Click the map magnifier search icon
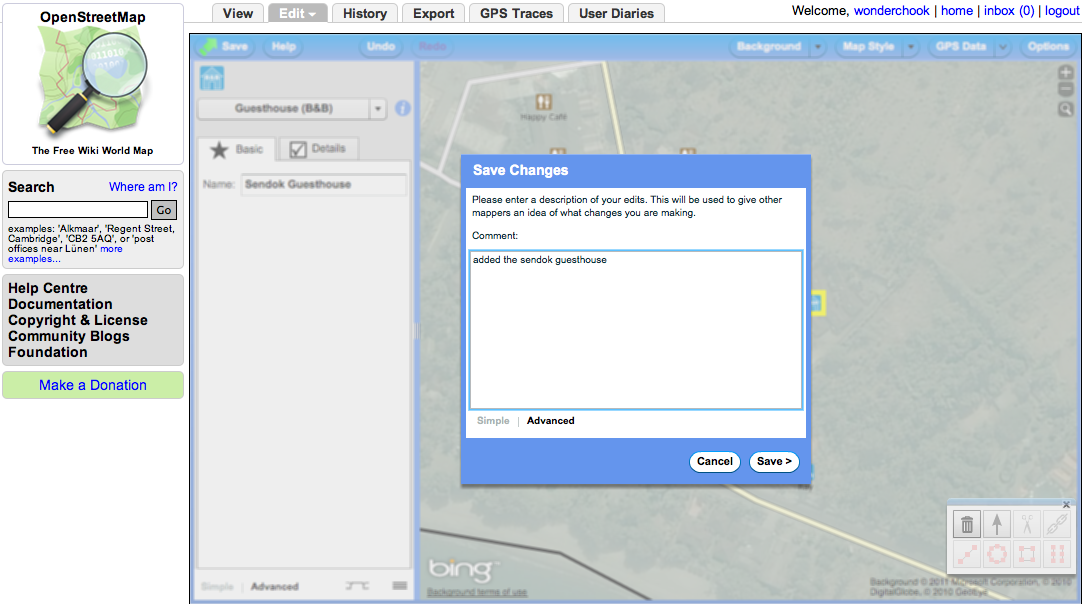The height and width of the screenshot is (604, 1082). point(1065,109)
